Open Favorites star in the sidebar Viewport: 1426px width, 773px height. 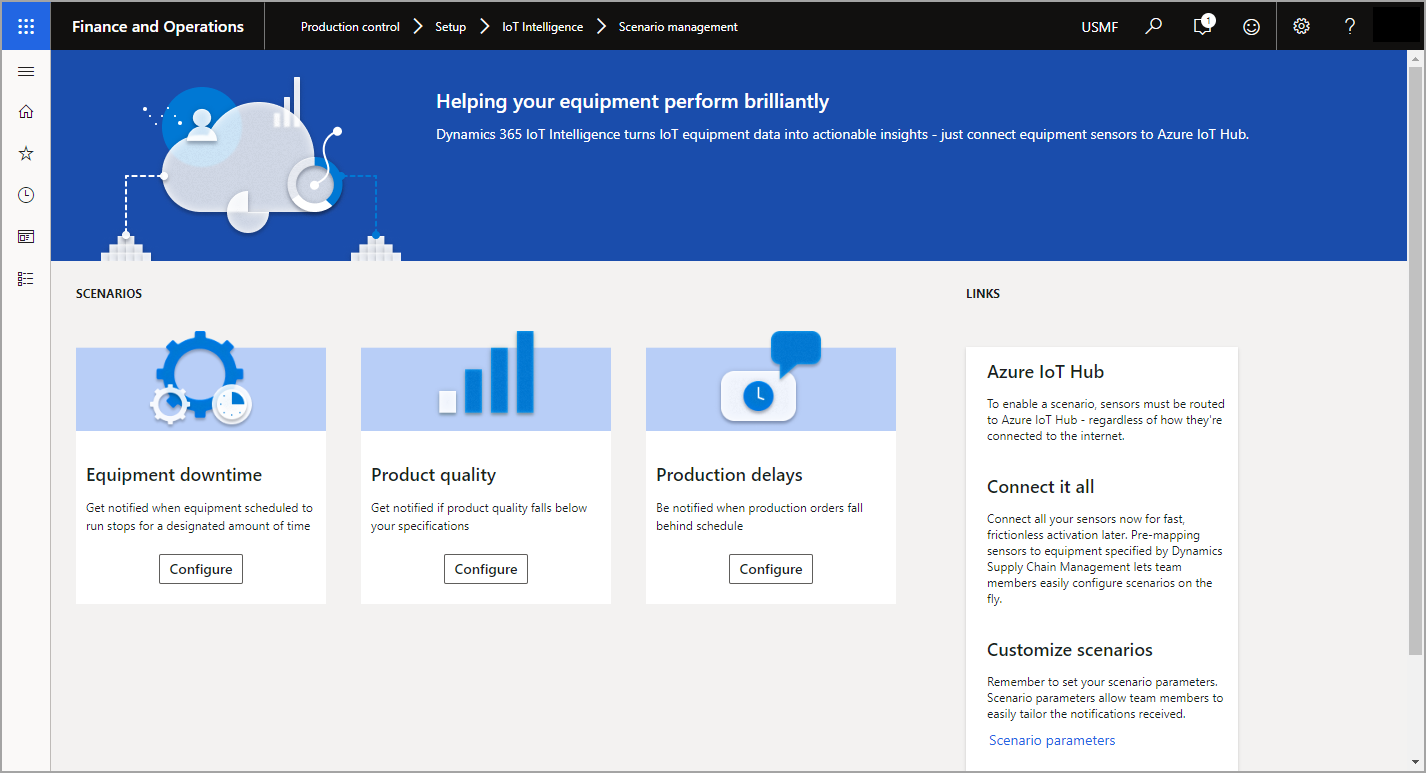(26, 153)
